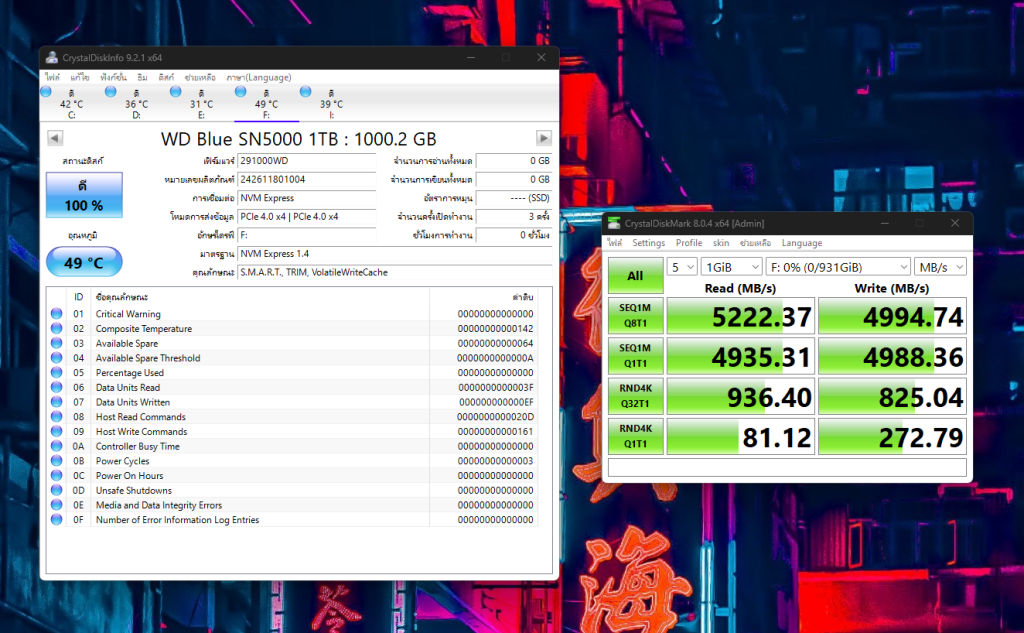Click the status circle beside Data Units Written

click(x=57, y=402)
